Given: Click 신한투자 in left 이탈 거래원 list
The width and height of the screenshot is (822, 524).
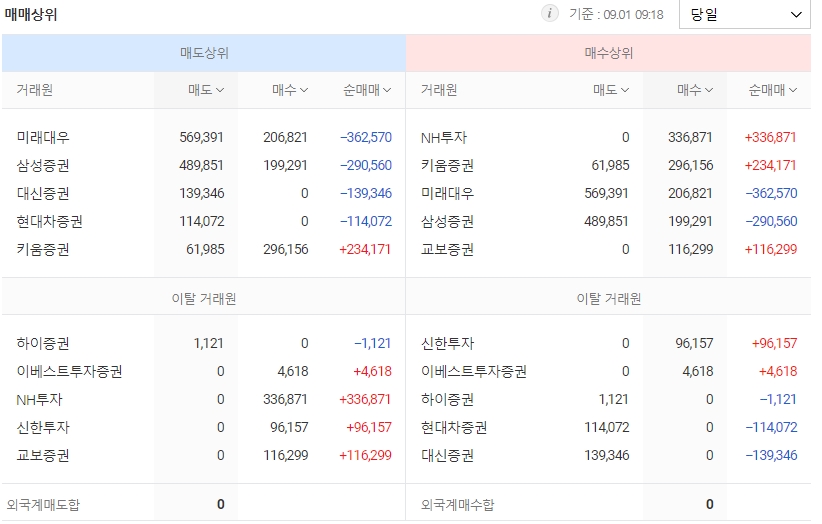Looking at the screenshot, I should (43, 427).
